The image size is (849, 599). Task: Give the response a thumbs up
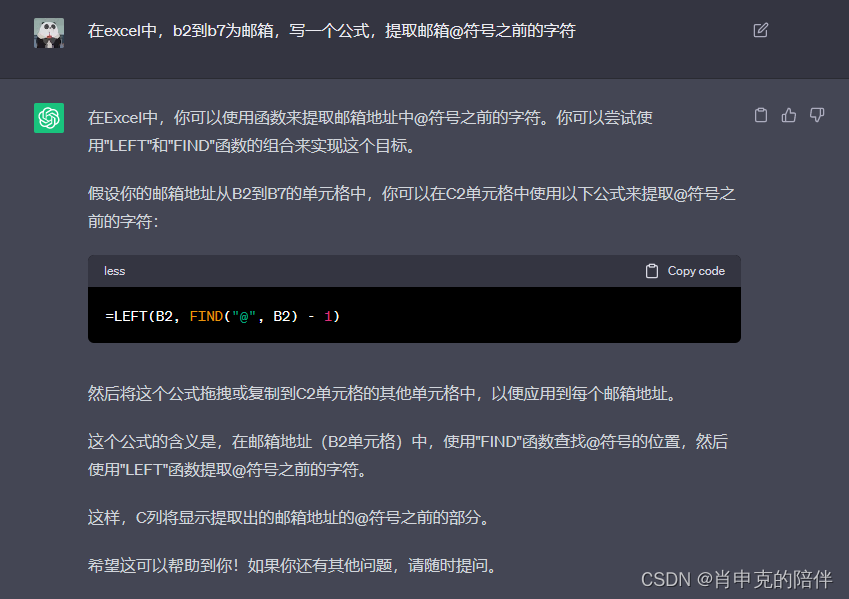click(x=789, y=115)
